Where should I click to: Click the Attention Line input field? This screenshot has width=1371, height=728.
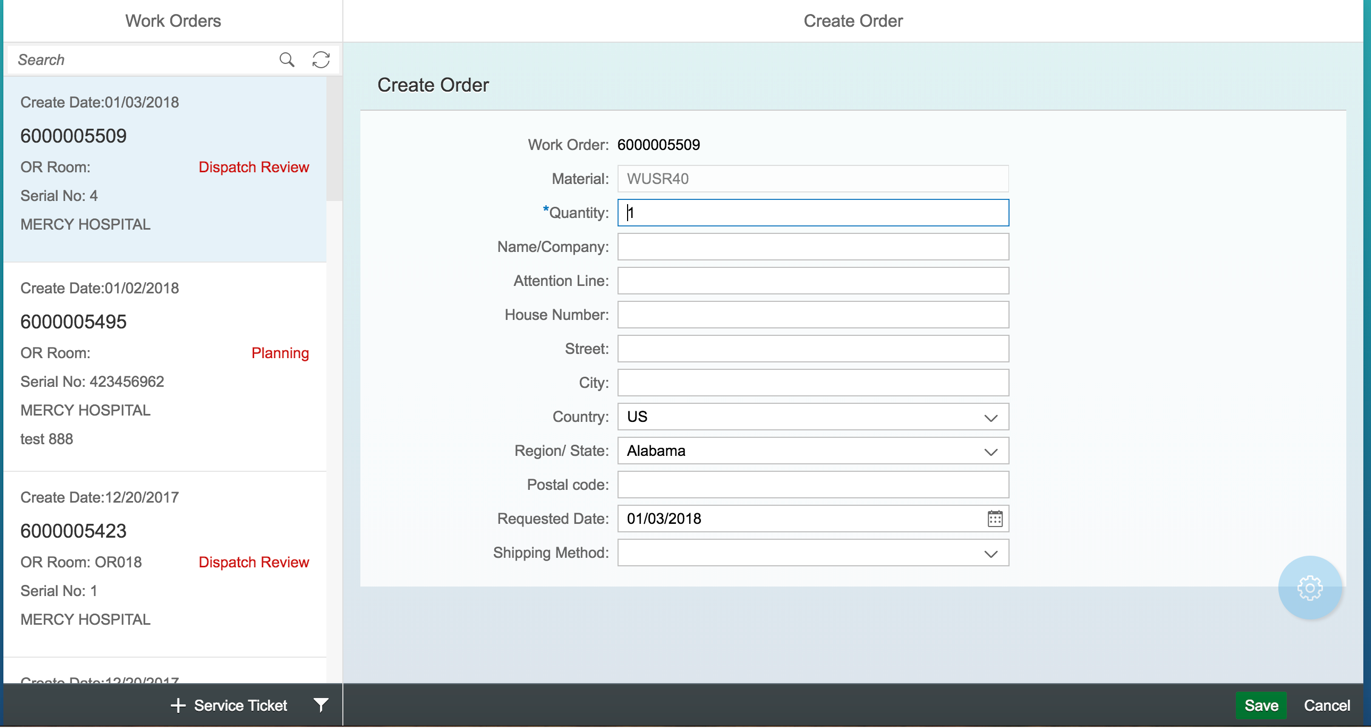tap(813, 281)
